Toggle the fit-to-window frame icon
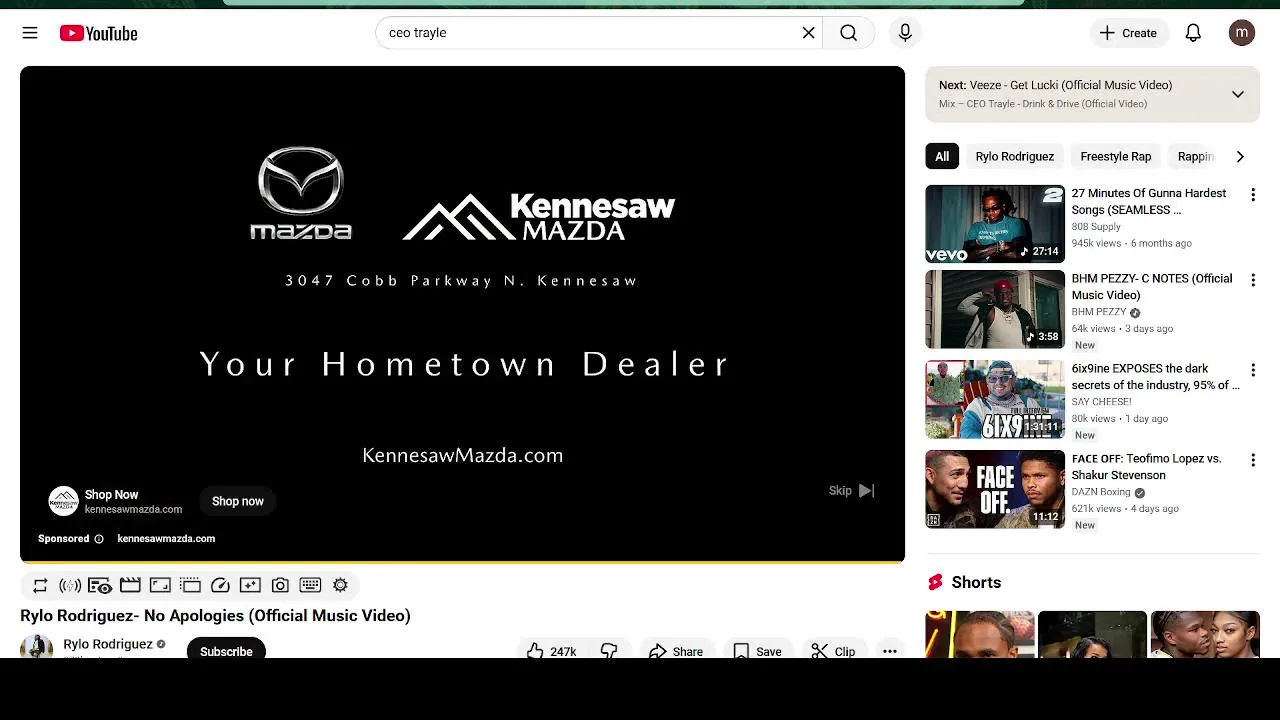1280x720 pixels. click(160, 586)
